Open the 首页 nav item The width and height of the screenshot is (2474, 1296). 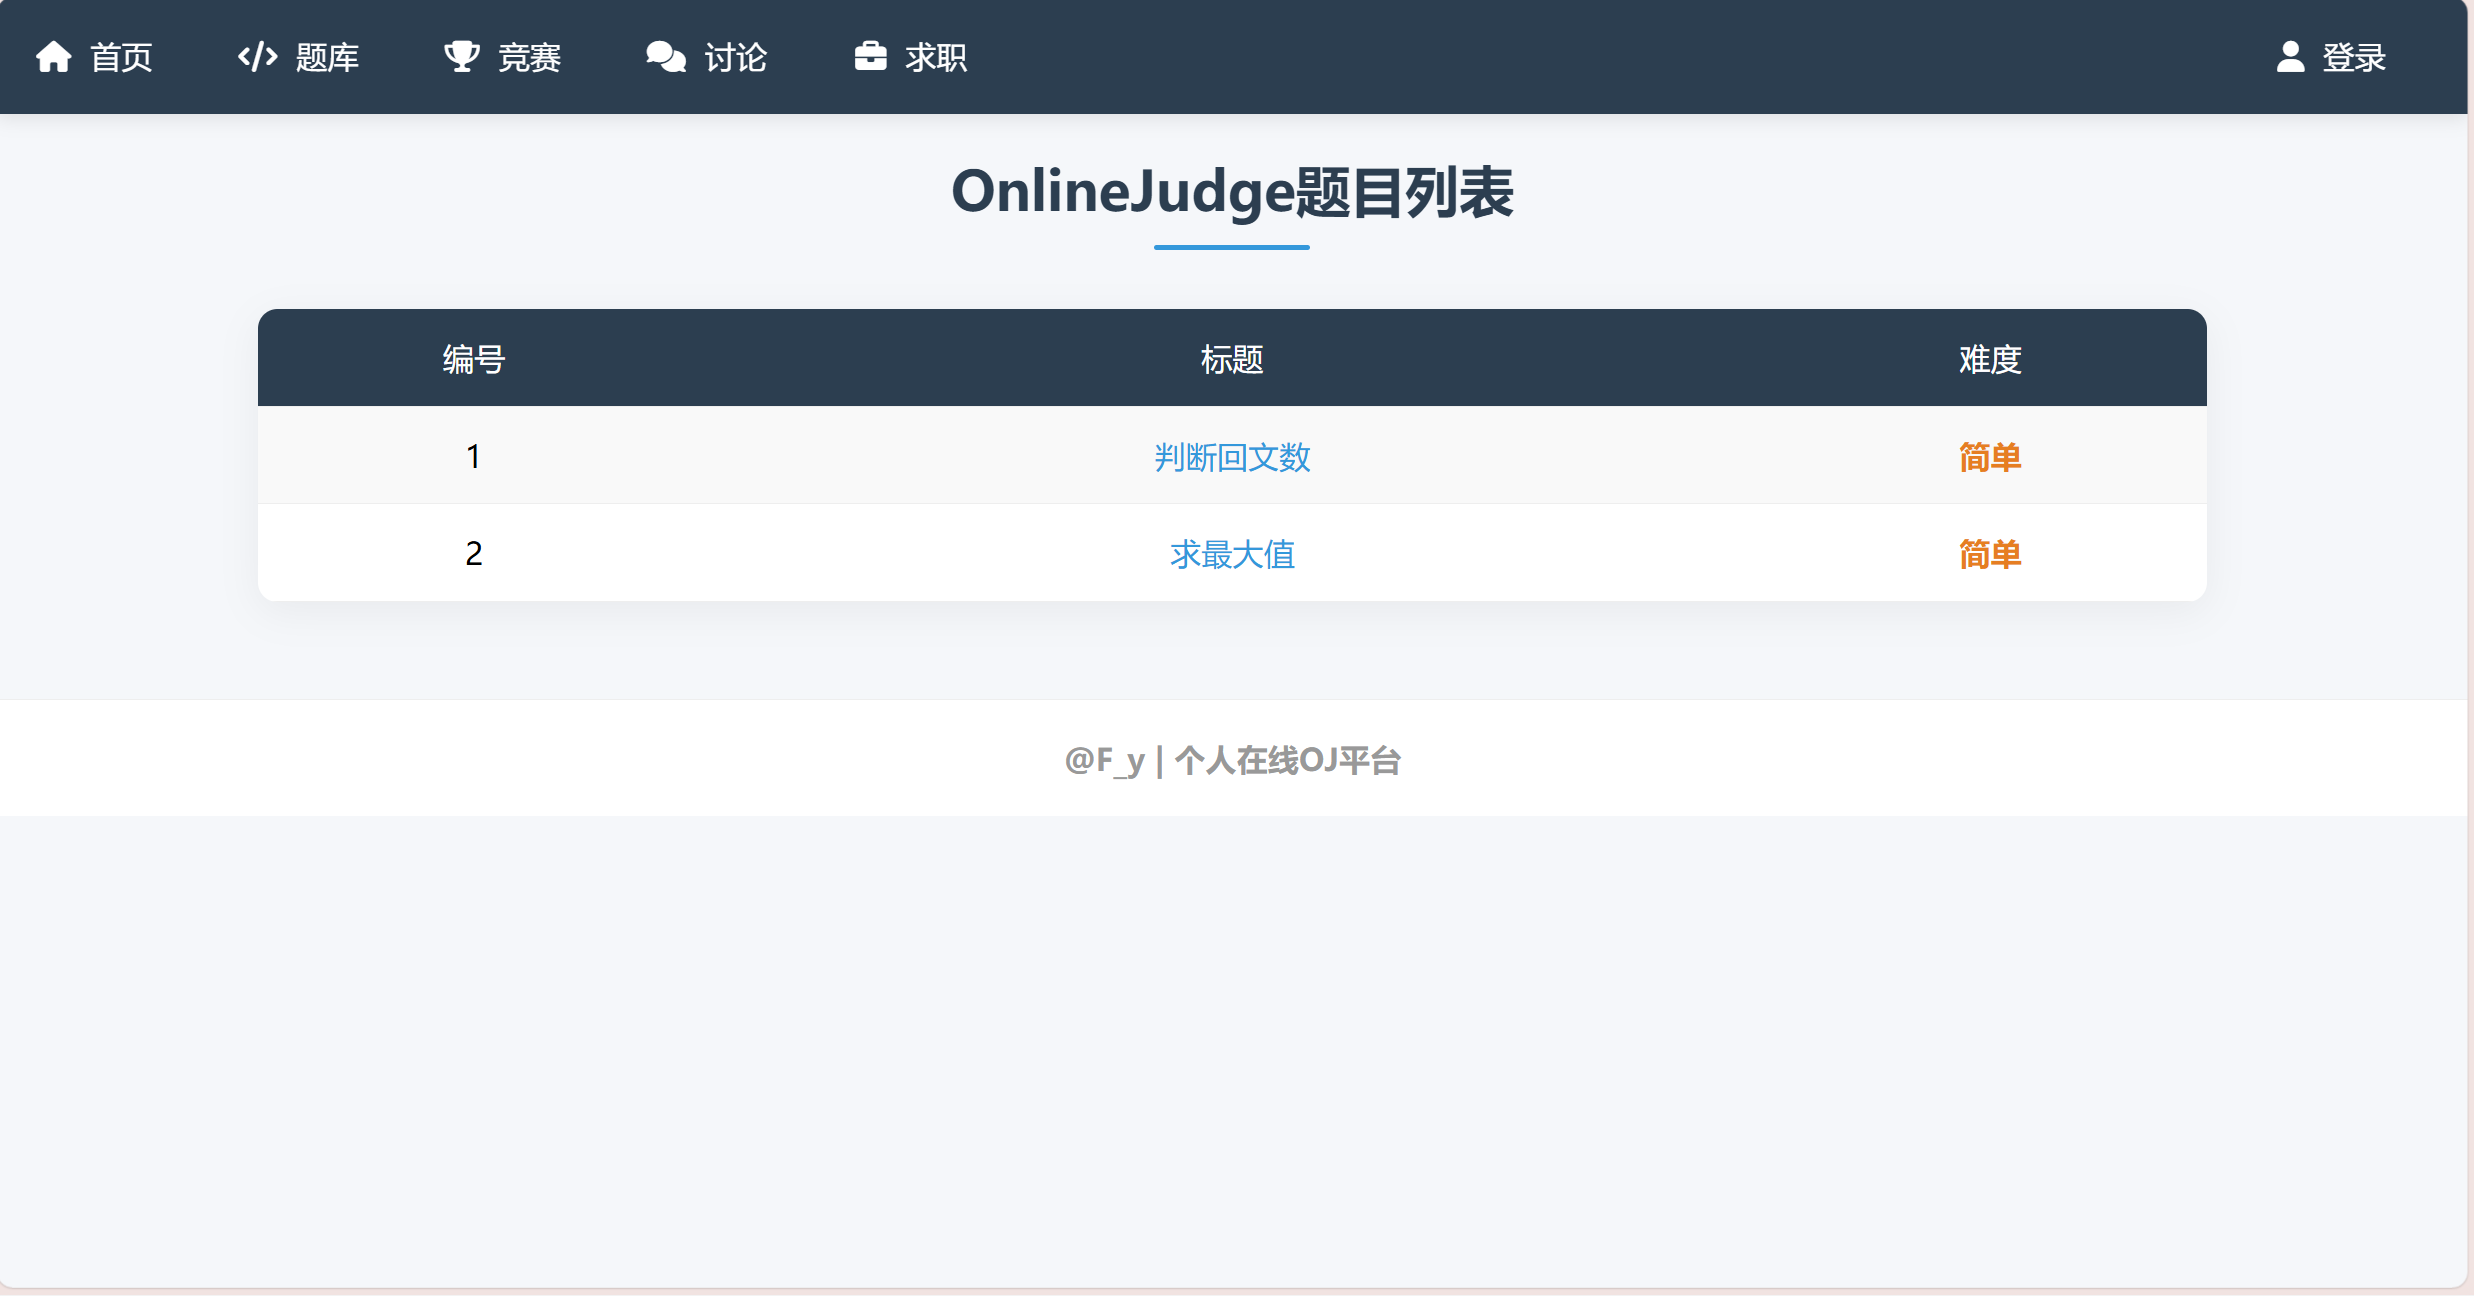coord(121,58)
